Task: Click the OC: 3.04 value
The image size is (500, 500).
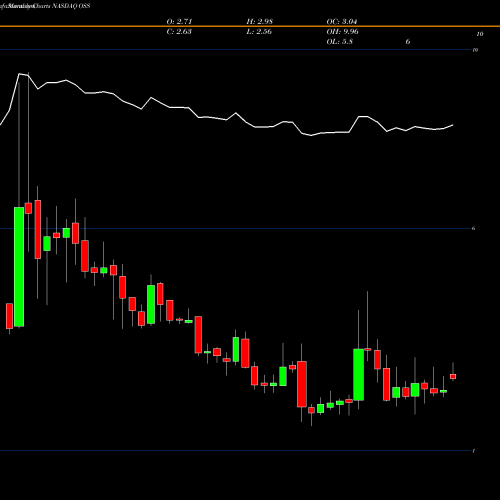Action: tap(342, 22)
